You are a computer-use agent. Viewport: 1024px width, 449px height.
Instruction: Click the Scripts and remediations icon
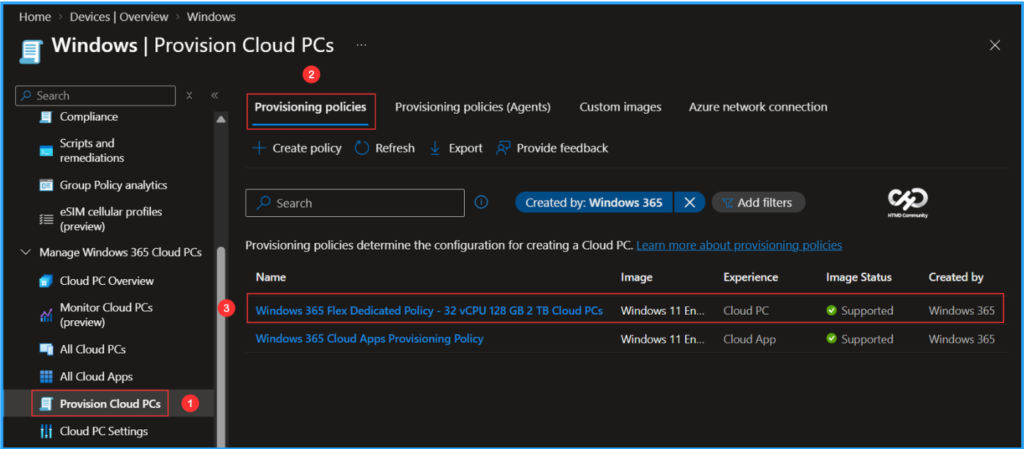tap(46, 151)
